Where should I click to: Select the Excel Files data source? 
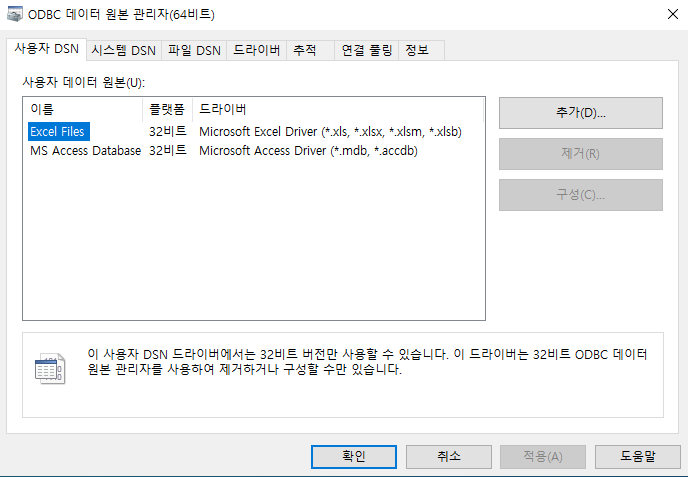(x=58, y=131)
